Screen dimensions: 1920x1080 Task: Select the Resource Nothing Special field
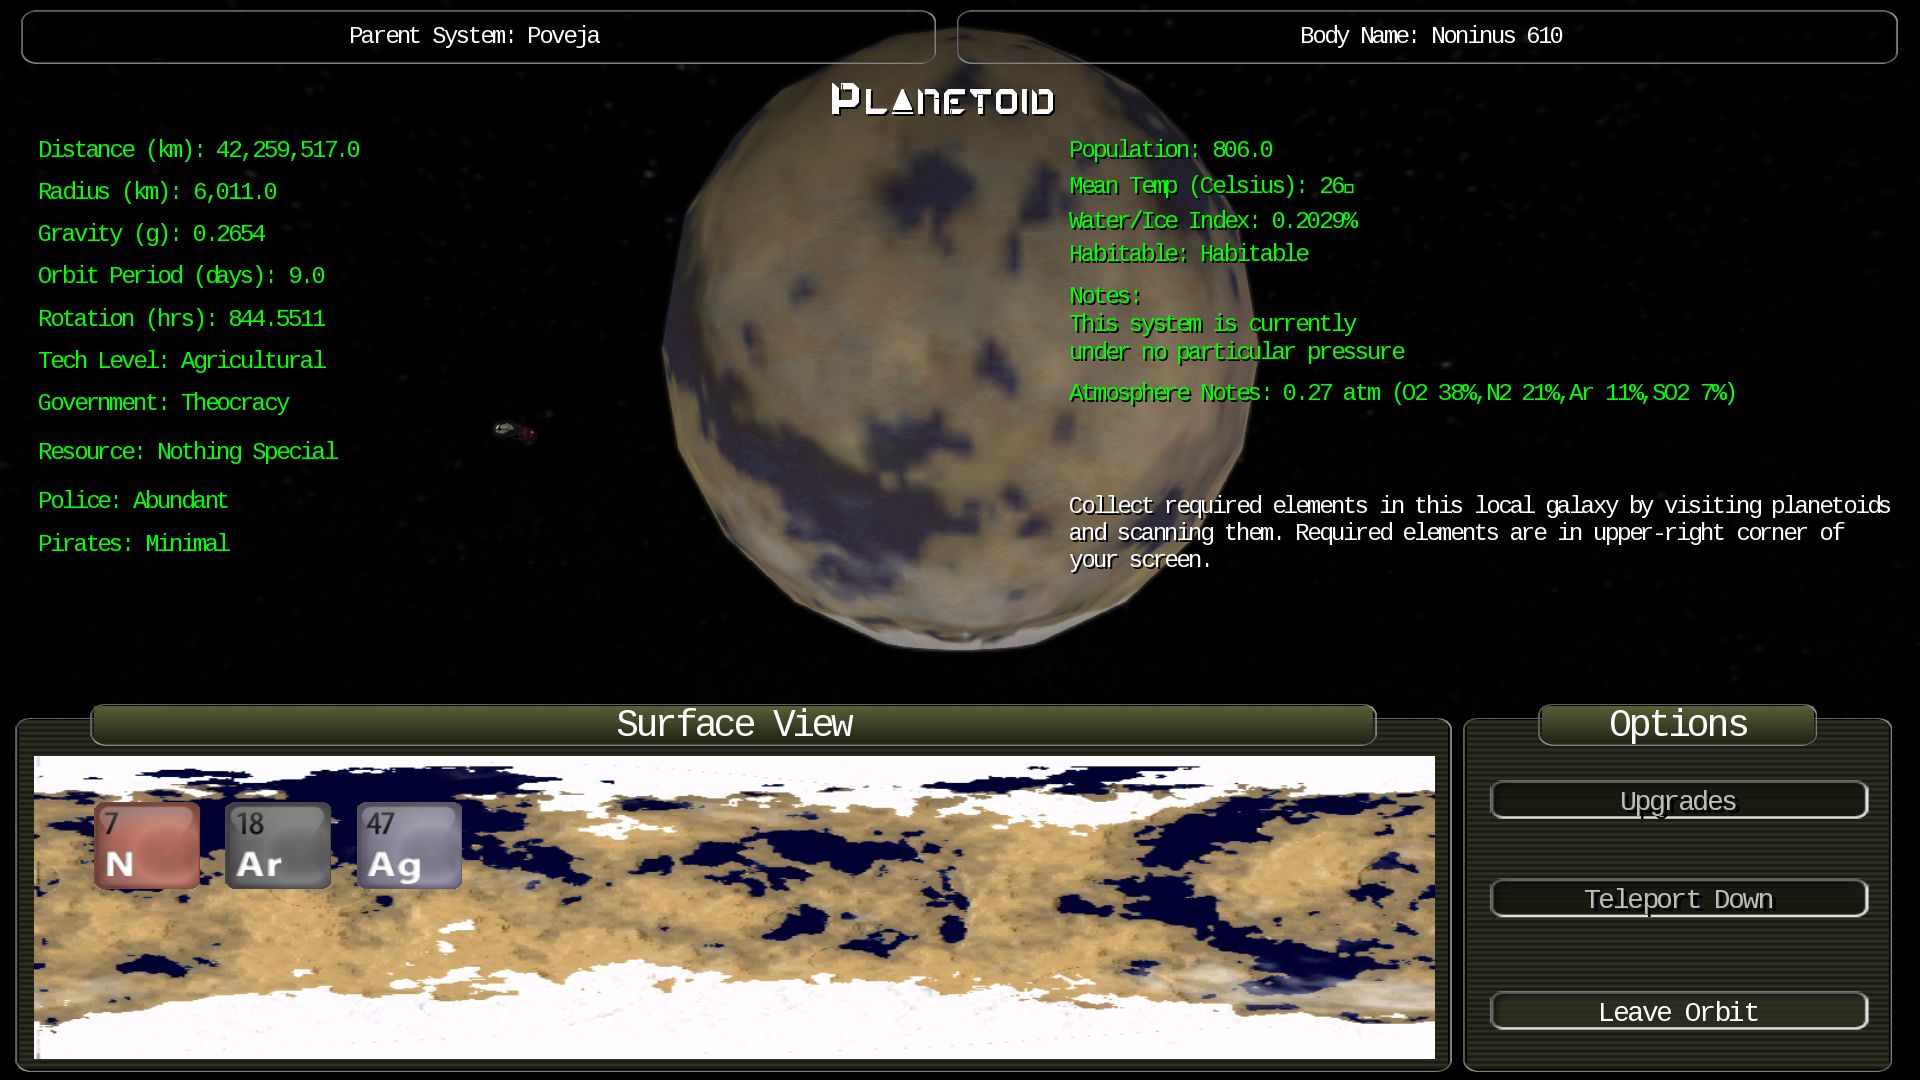187,451
